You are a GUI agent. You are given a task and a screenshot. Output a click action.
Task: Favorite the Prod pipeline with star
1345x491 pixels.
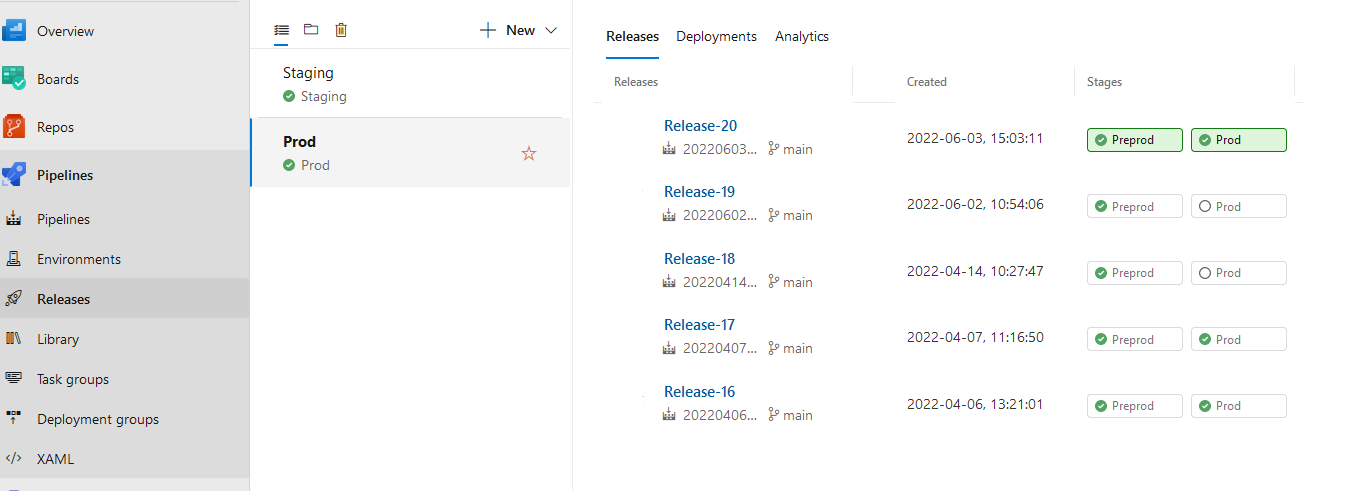(529, 153)
